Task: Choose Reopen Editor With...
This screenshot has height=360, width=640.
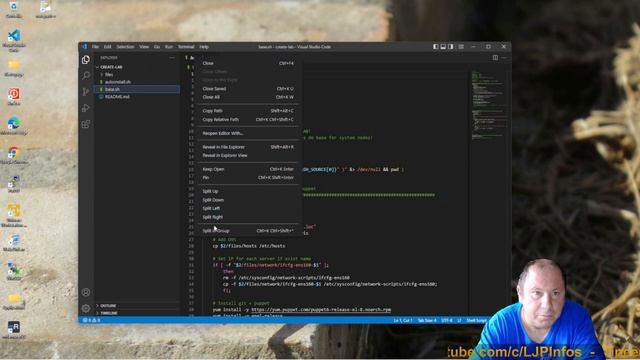Action: point(248,133)
